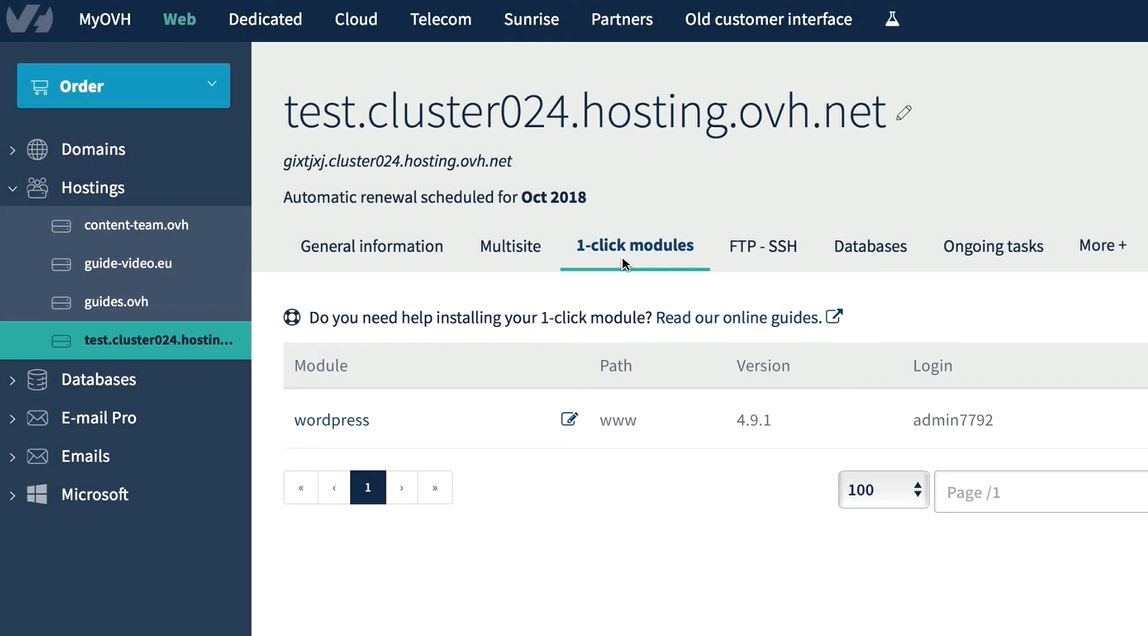Click the content-team.ovh server icon
The image size is (1148, 636).
pyautogui.click(x=62, y=226)
